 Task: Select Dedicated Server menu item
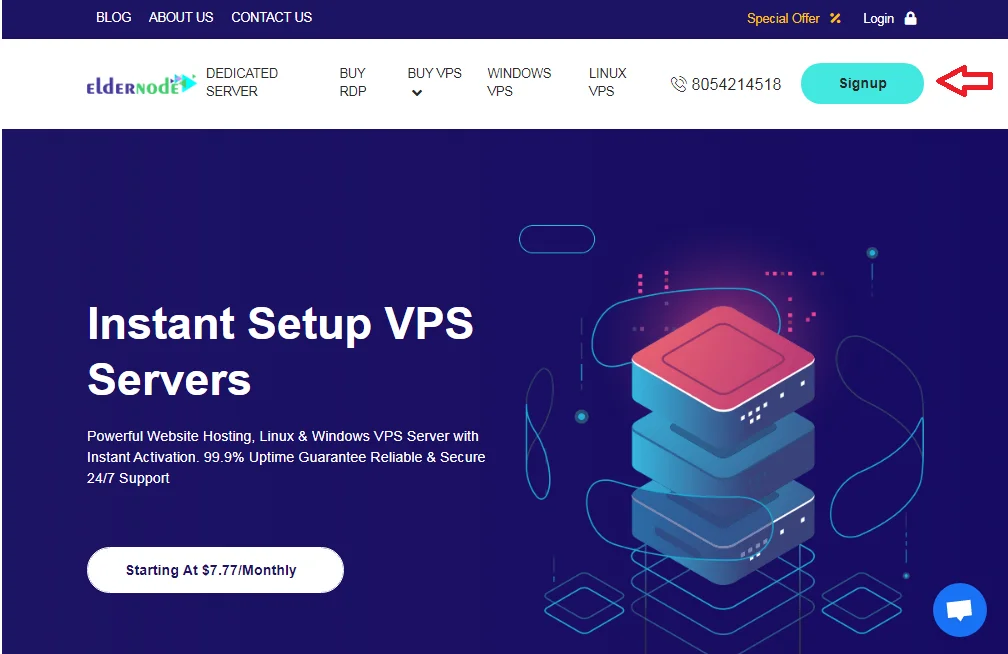coord(242,82)
